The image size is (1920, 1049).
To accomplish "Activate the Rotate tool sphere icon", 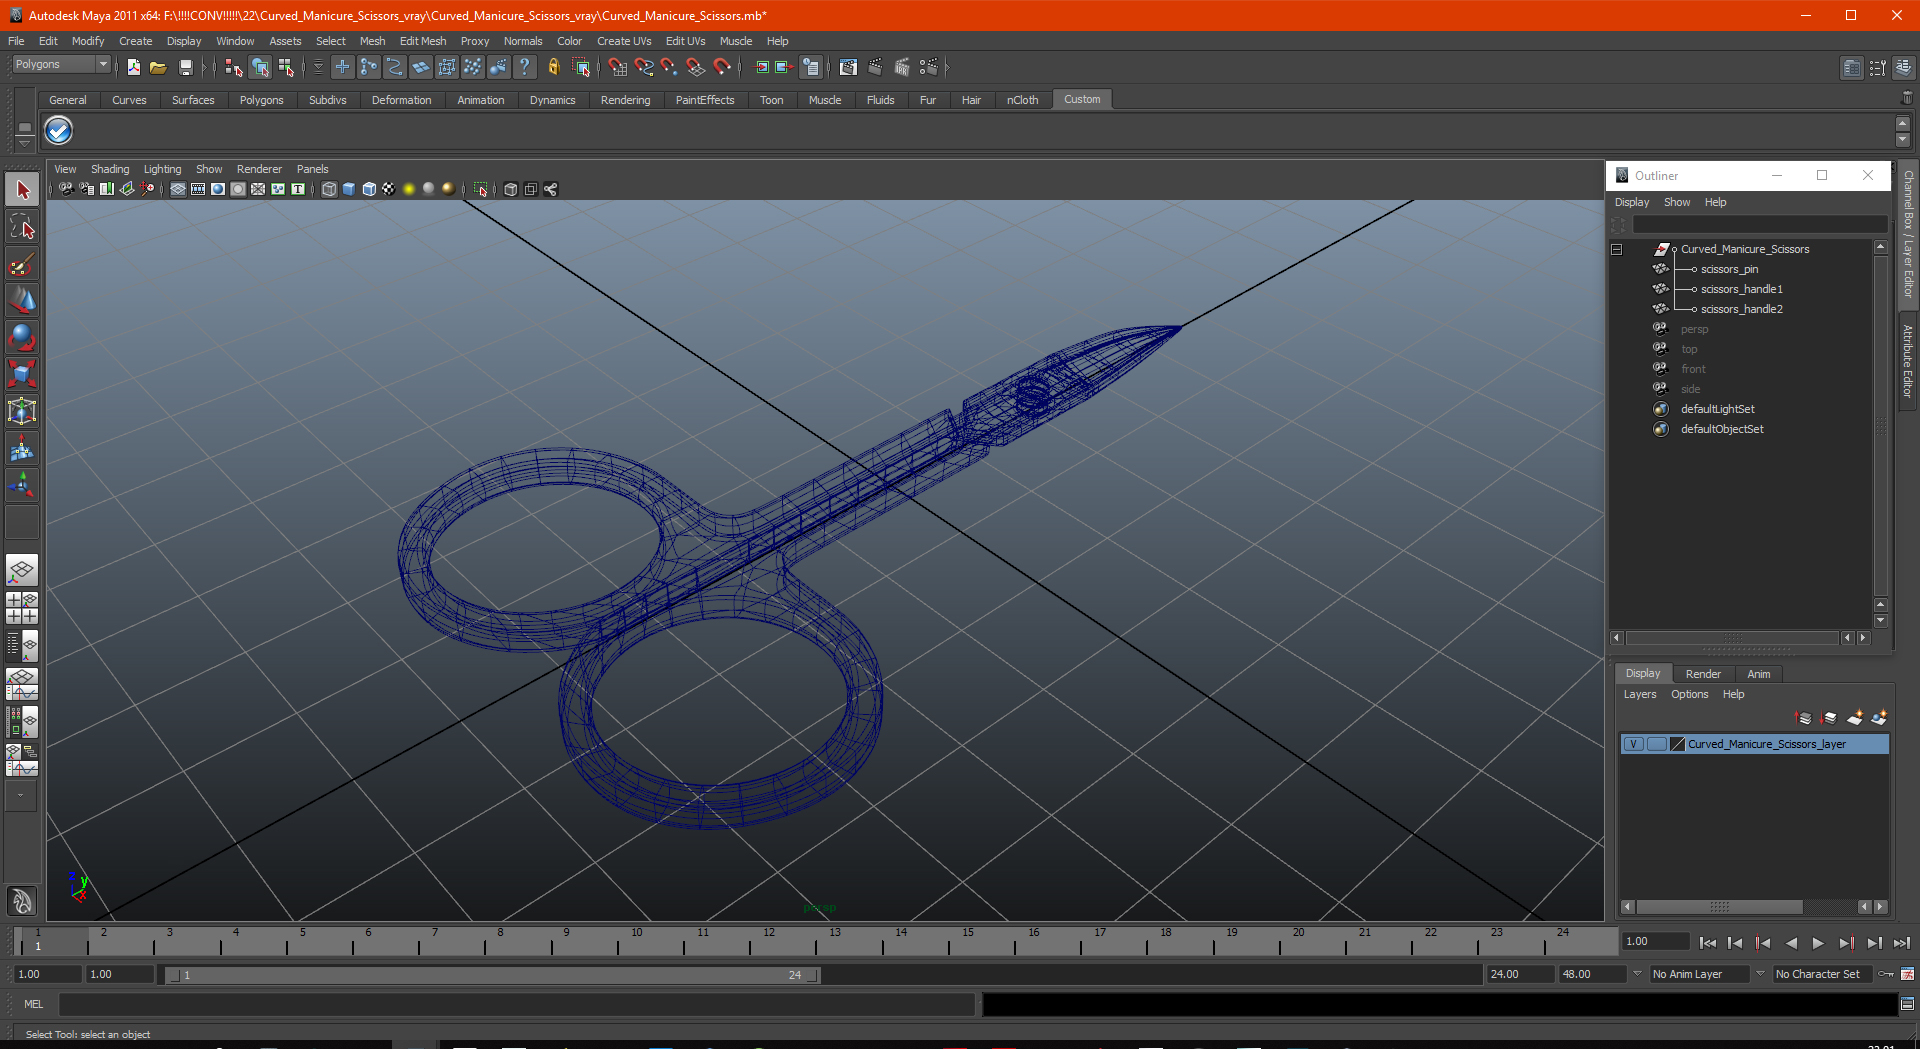I will pos(22,337).
